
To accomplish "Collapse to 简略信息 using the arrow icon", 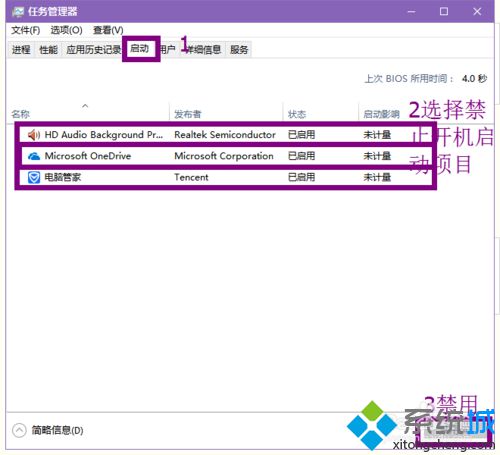I will click(19, 430).
